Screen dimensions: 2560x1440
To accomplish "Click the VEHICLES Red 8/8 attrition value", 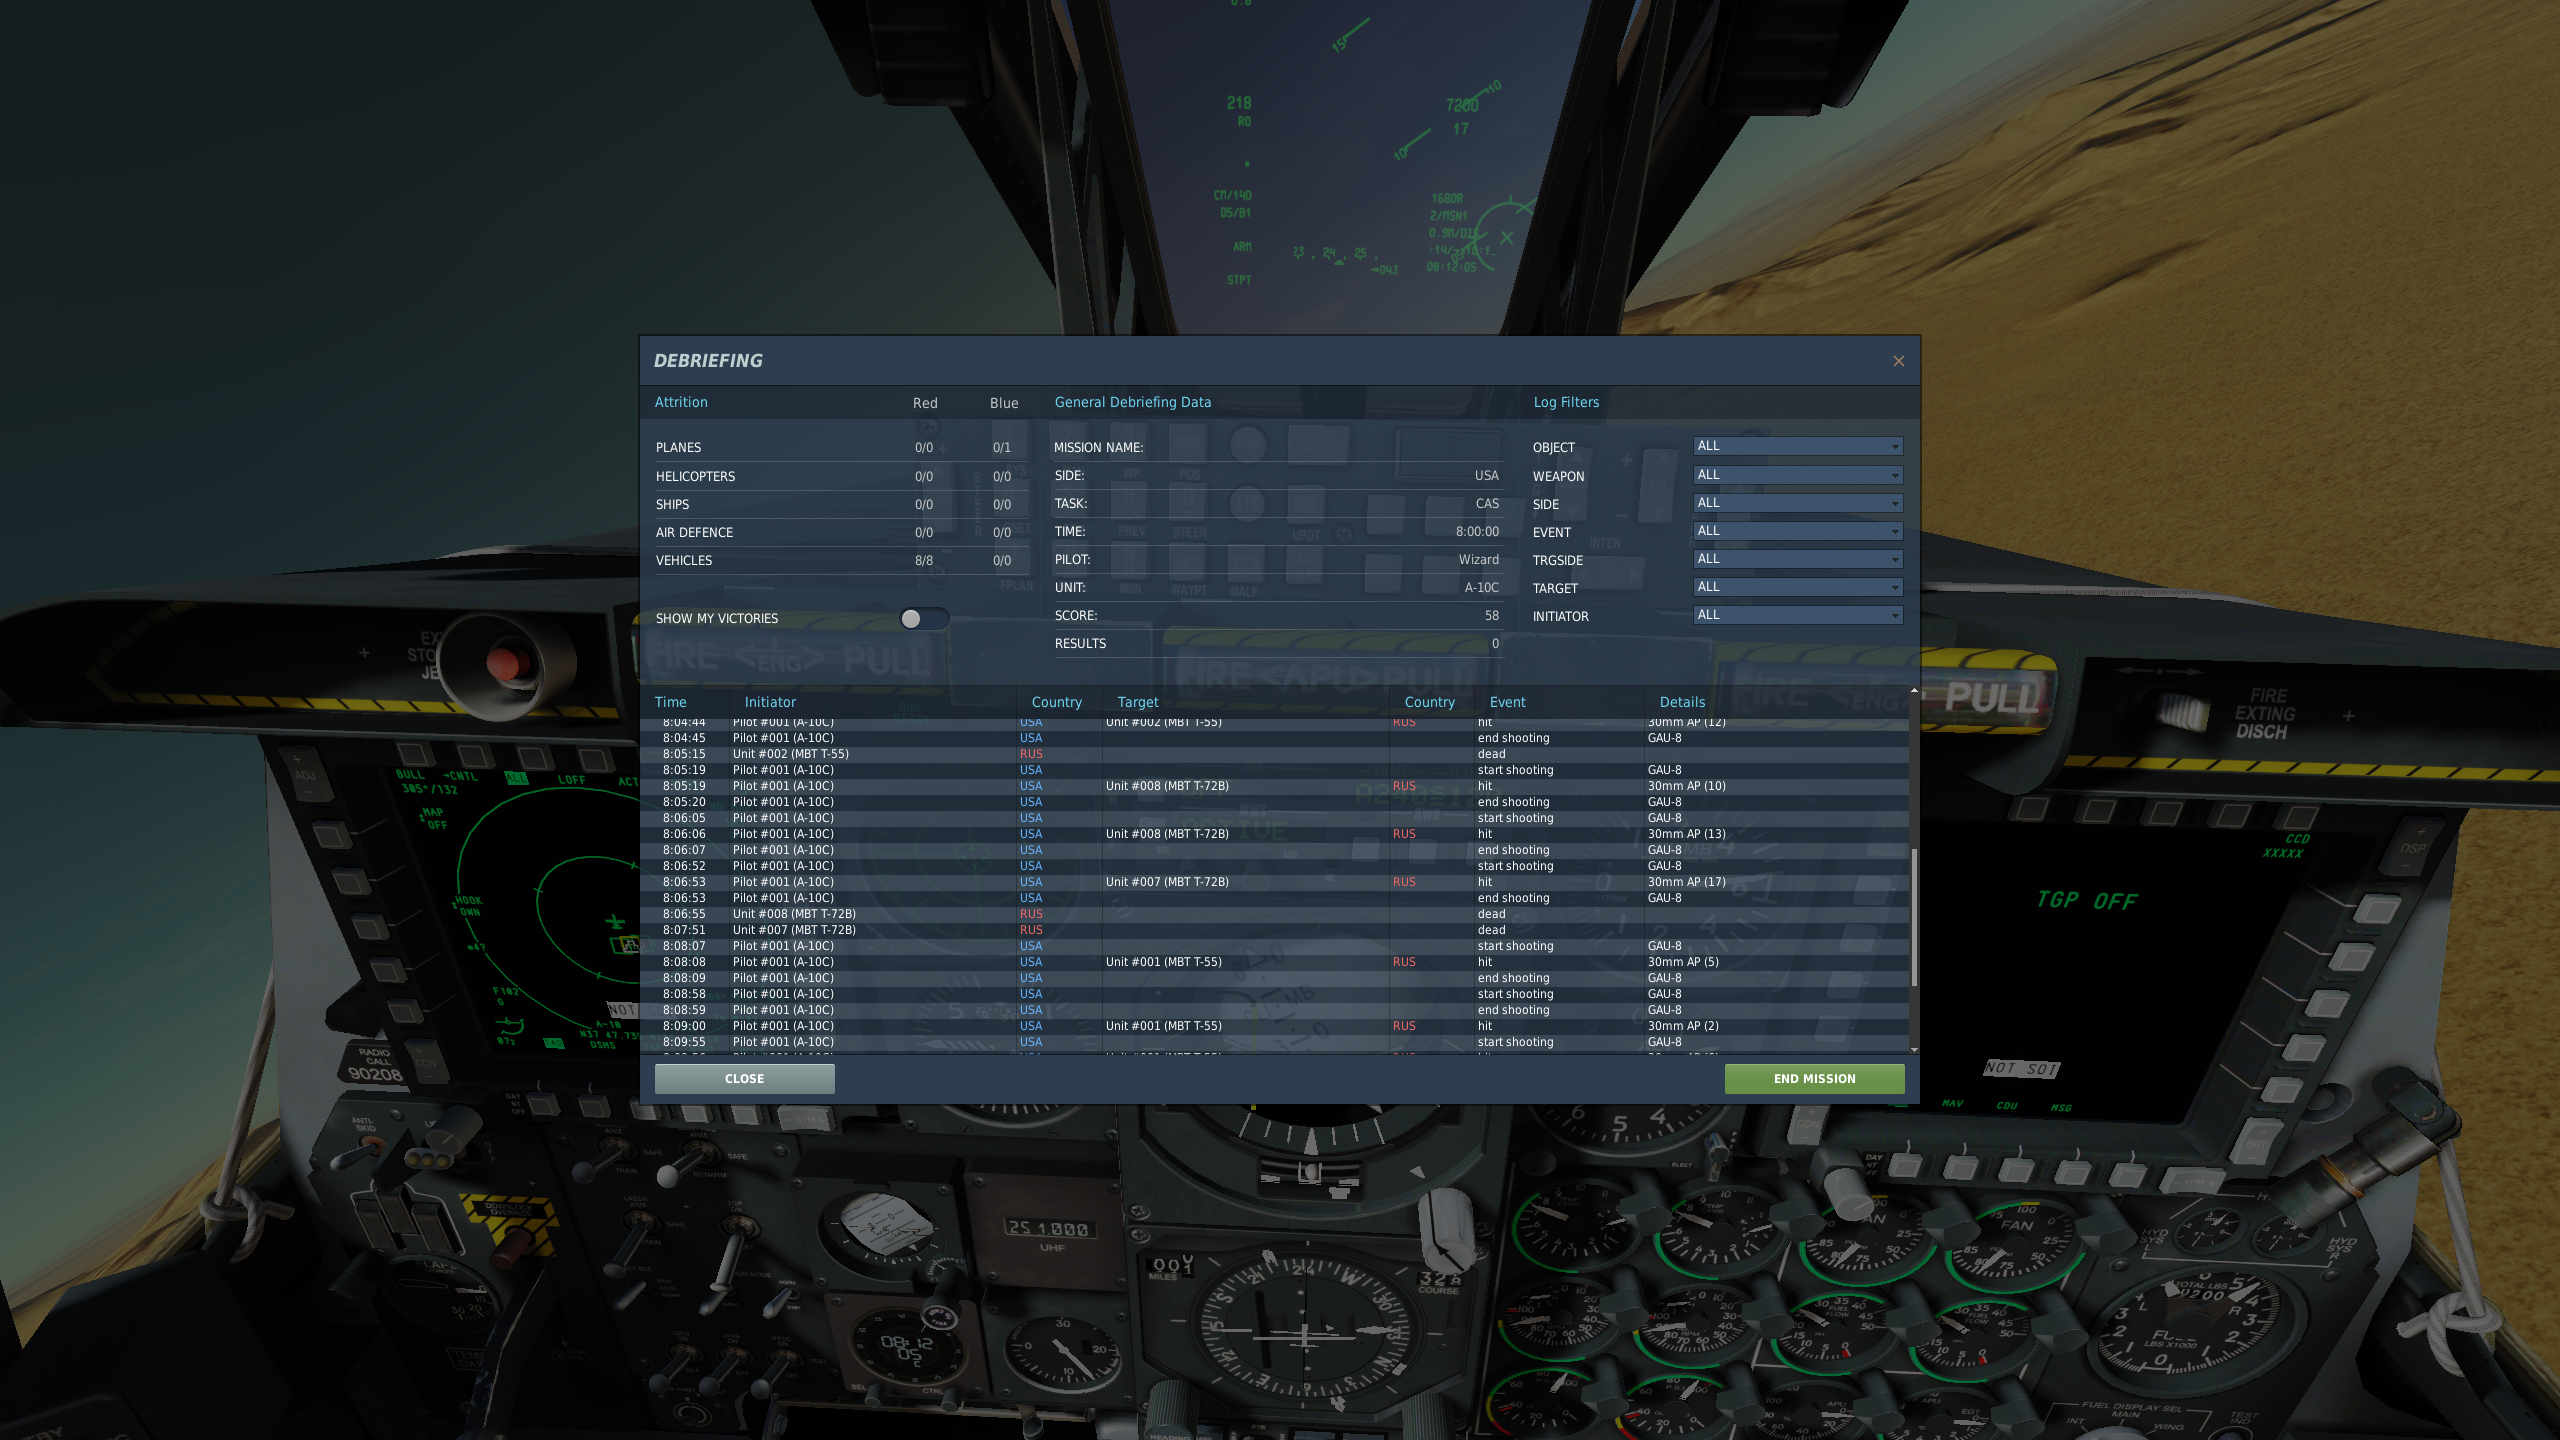I will pyautogui.click(x=924, y=561).
